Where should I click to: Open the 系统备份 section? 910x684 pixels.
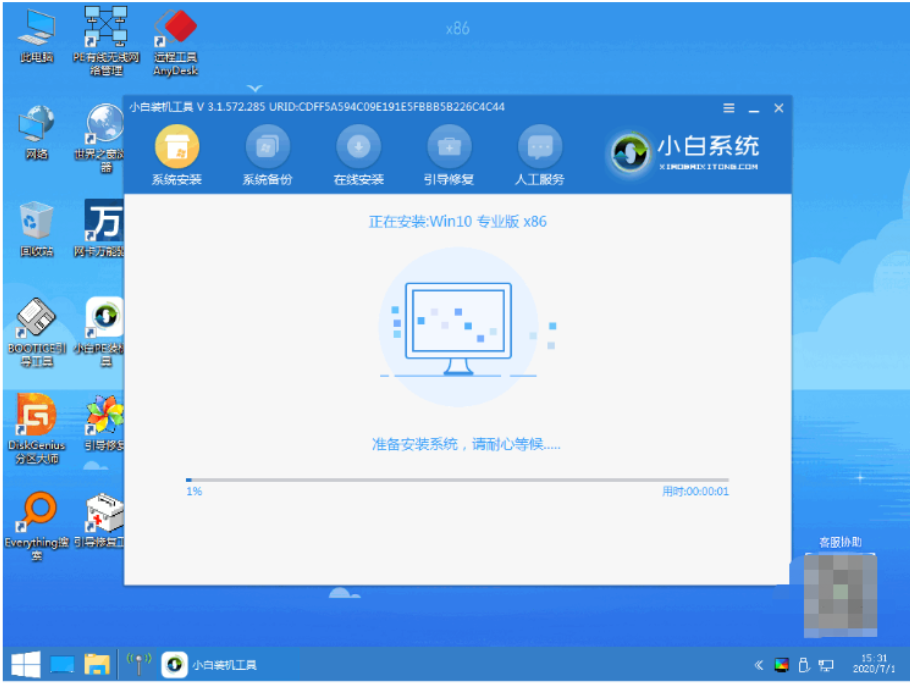[x=267, y=155]
